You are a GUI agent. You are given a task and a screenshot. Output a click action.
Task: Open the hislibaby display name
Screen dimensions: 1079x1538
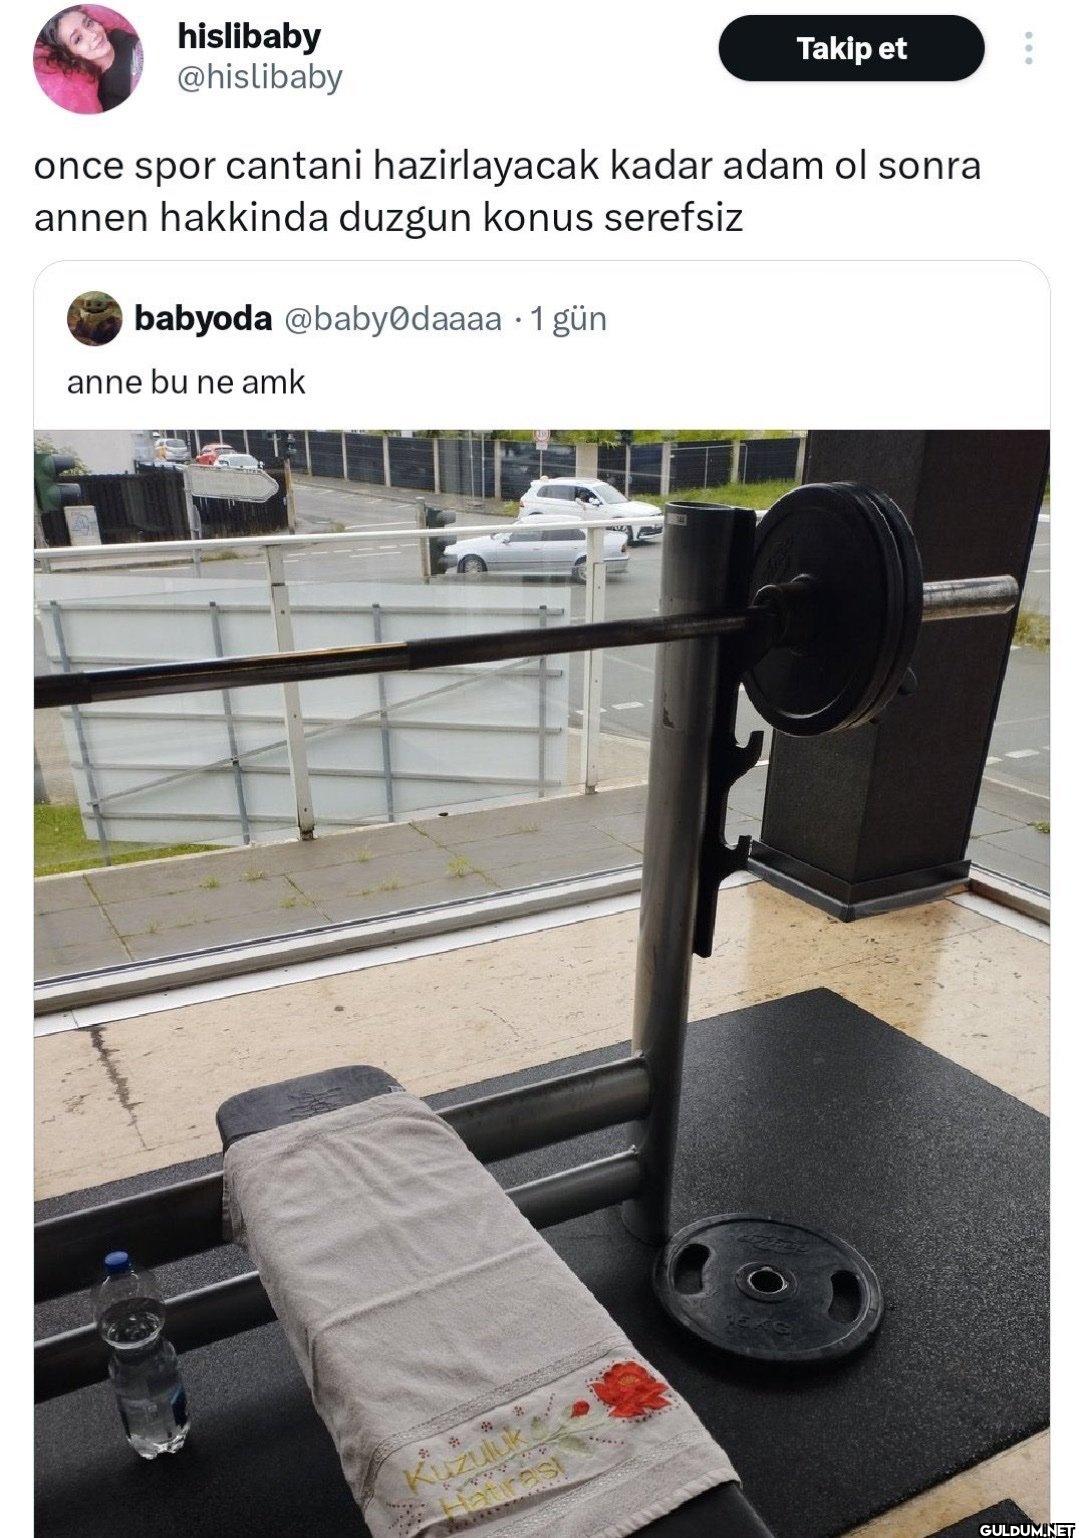249,37
